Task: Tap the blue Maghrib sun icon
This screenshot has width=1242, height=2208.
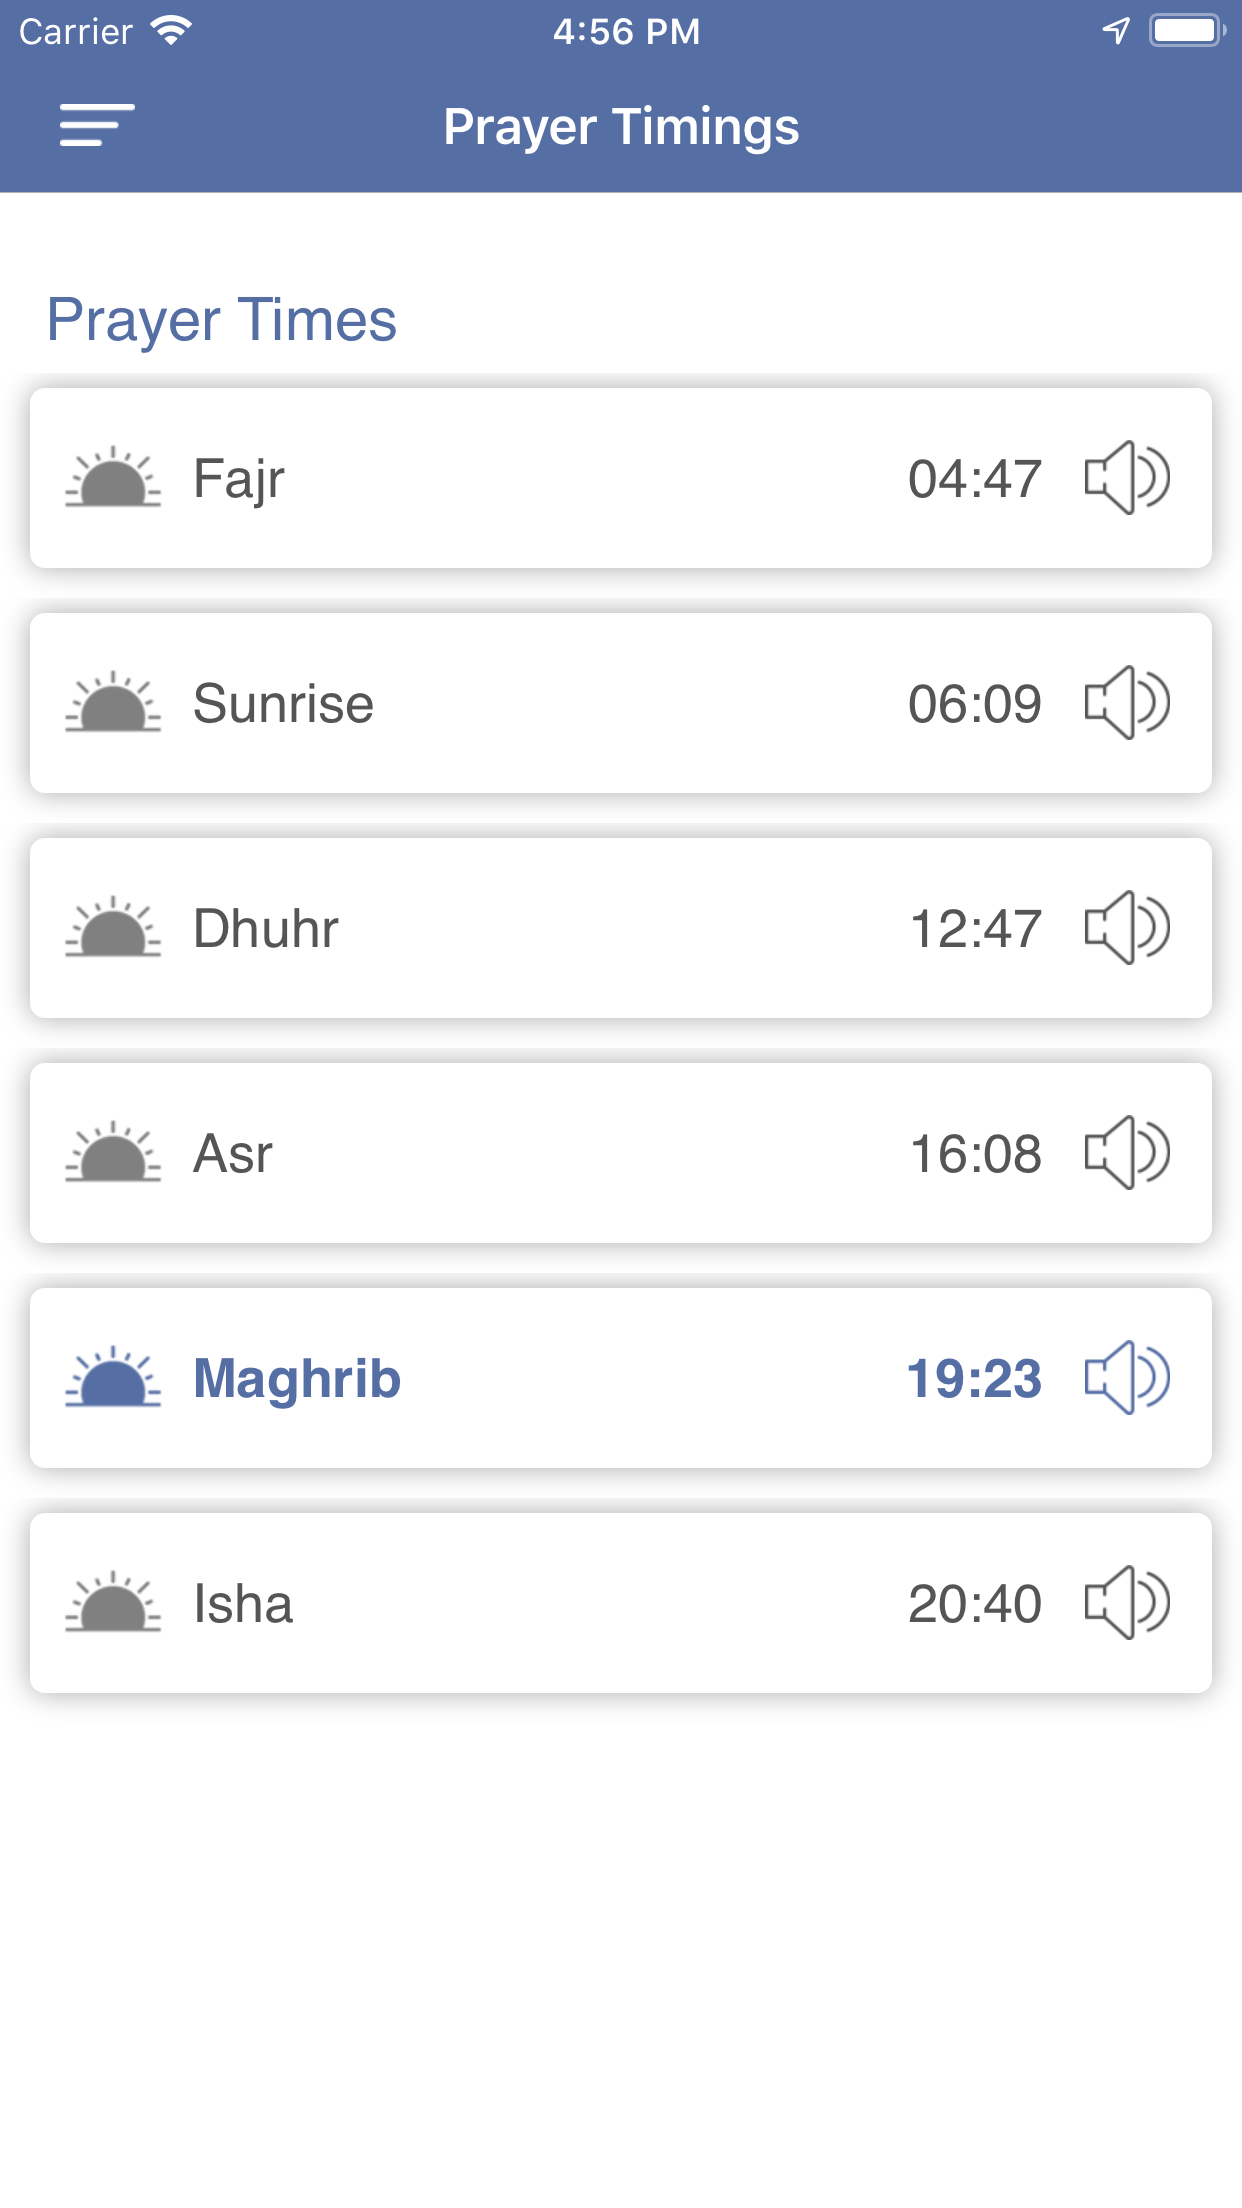Action: pyautogui.click(x=113, y=1378)
